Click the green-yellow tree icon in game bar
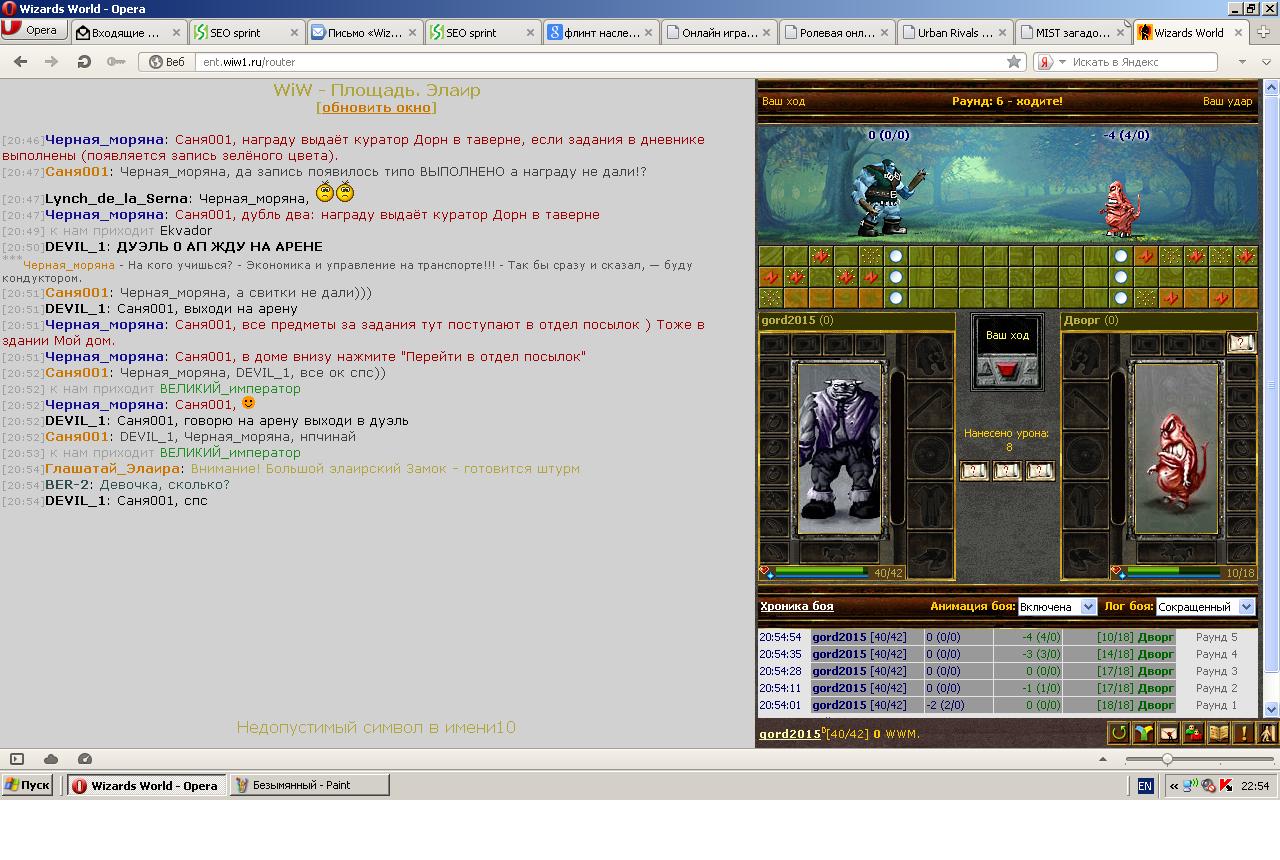 pyautogui.click(x=1144, y=733)
